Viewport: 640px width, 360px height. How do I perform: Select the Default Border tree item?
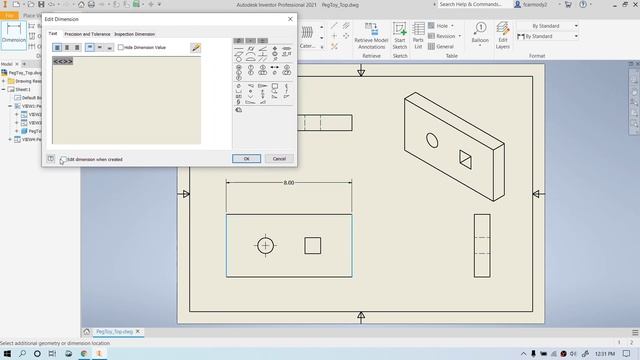[x=28, y=98]
